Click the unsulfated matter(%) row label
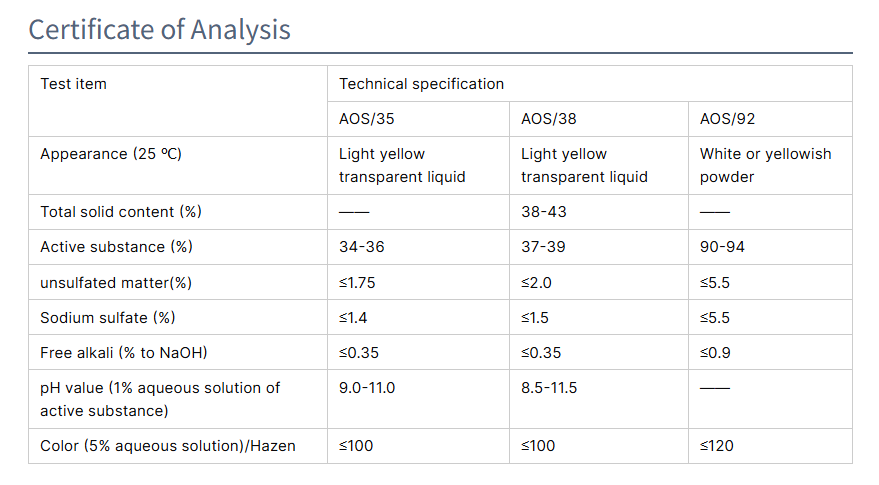 coord(115,282)
